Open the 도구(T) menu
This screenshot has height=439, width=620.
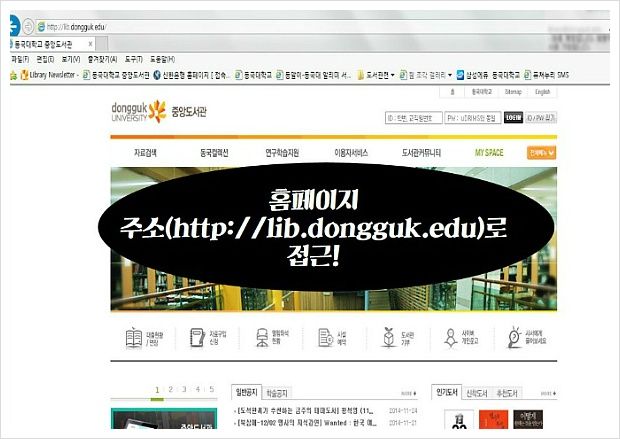[x=133, y=59]
